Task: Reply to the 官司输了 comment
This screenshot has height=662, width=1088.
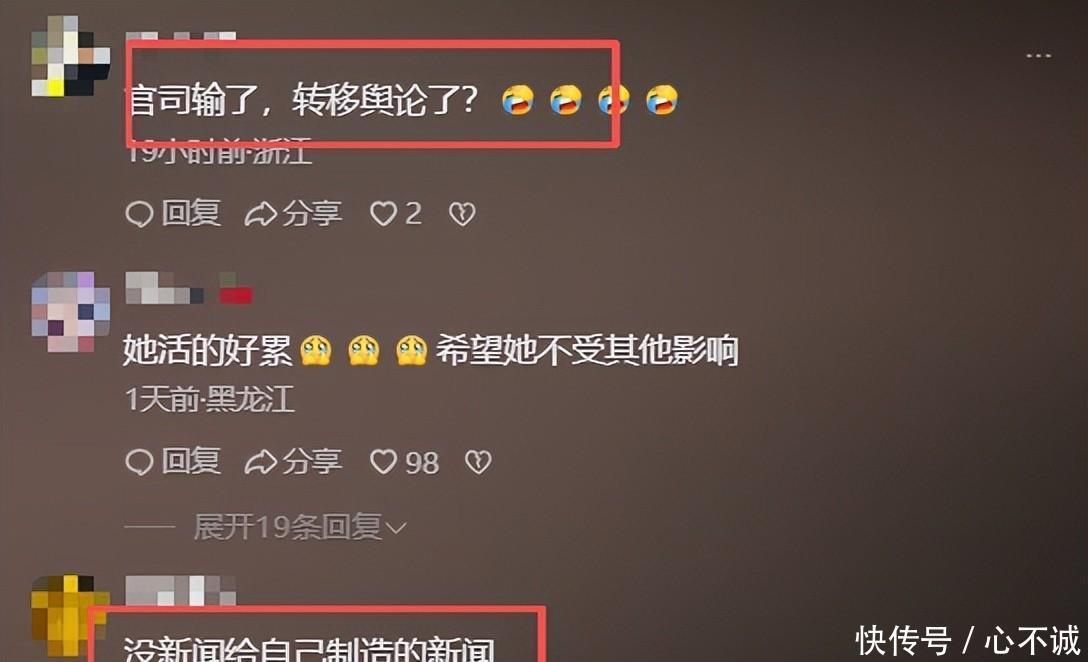Action: 173,214
